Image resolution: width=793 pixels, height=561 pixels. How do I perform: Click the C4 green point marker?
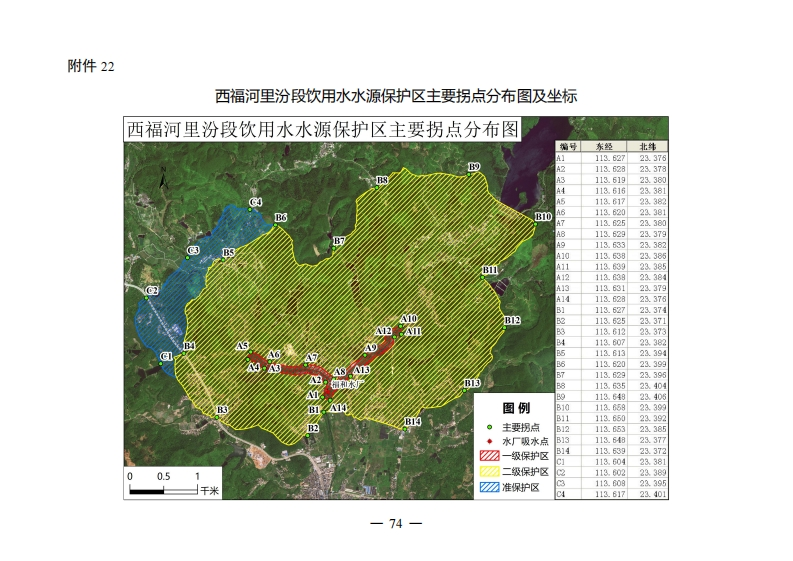[250, 209]
